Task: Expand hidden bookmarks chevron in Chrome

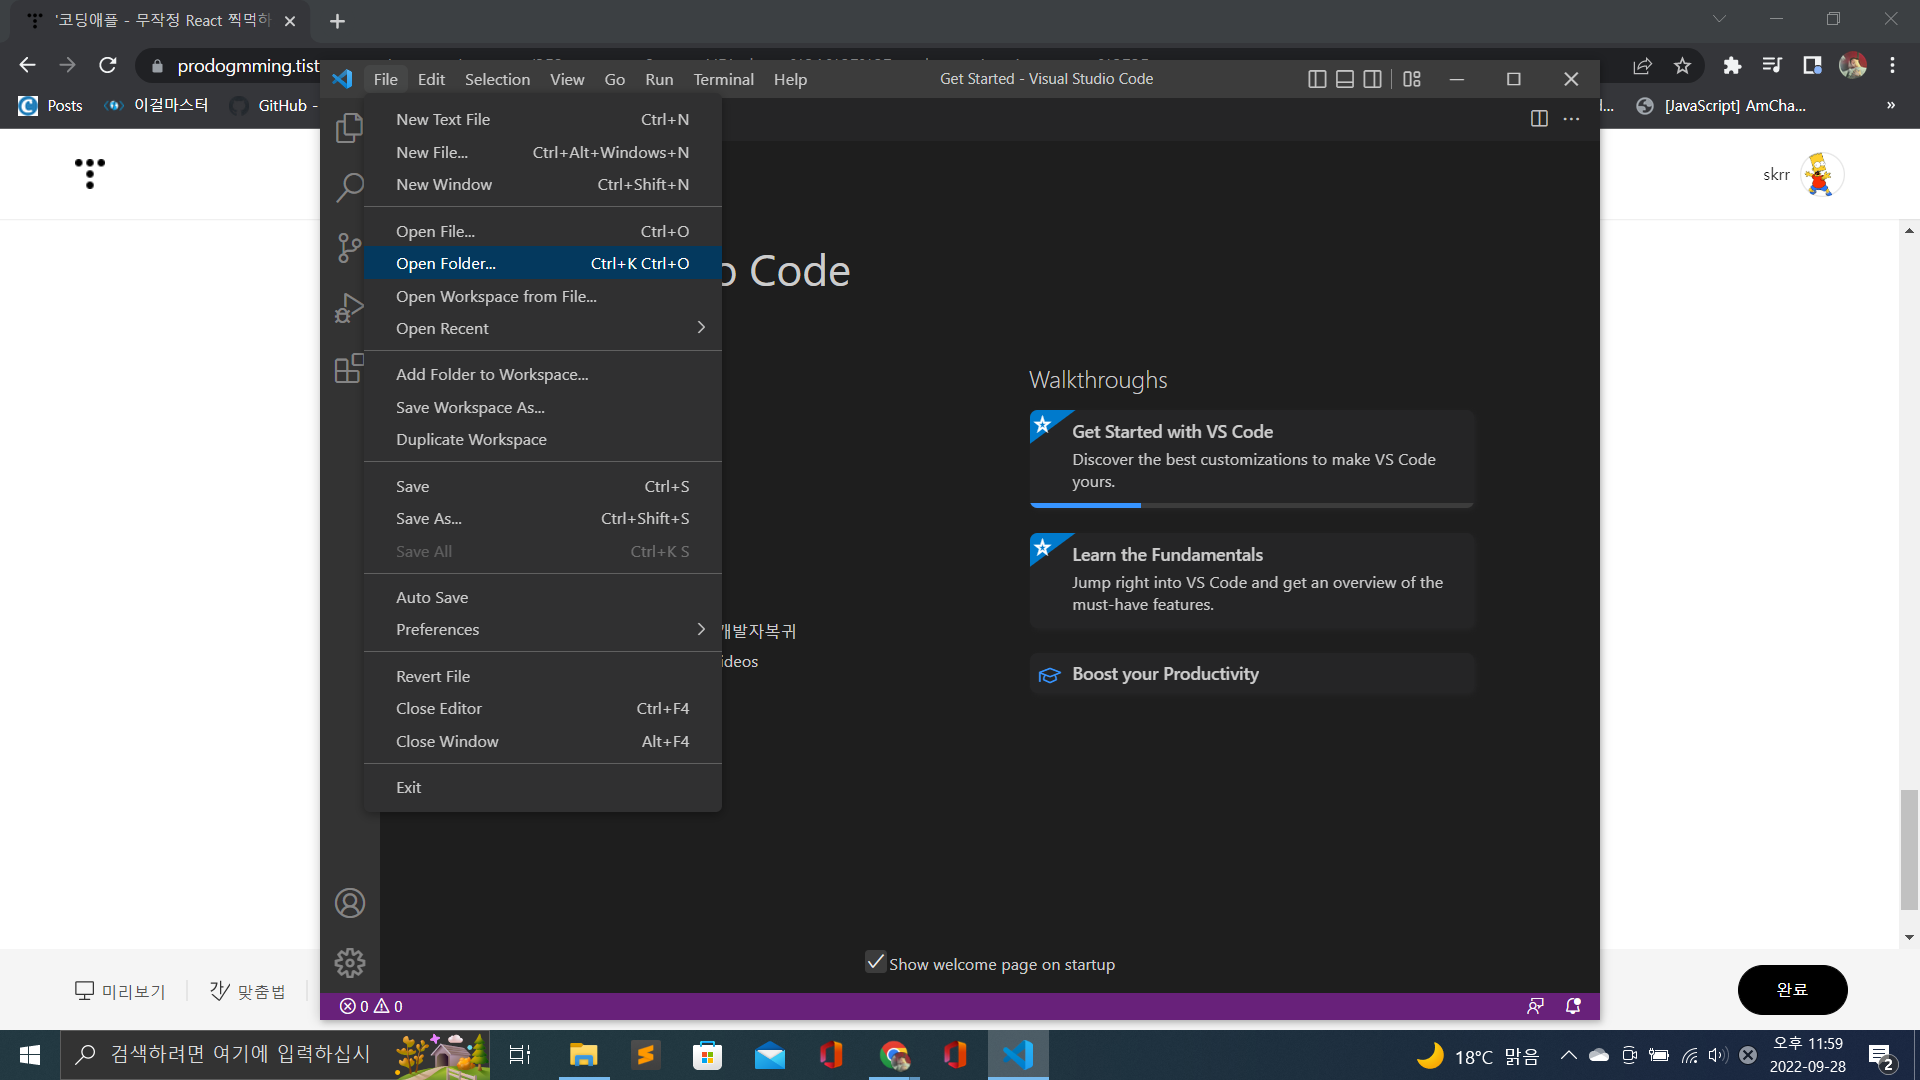Action: coord(1890,105)
